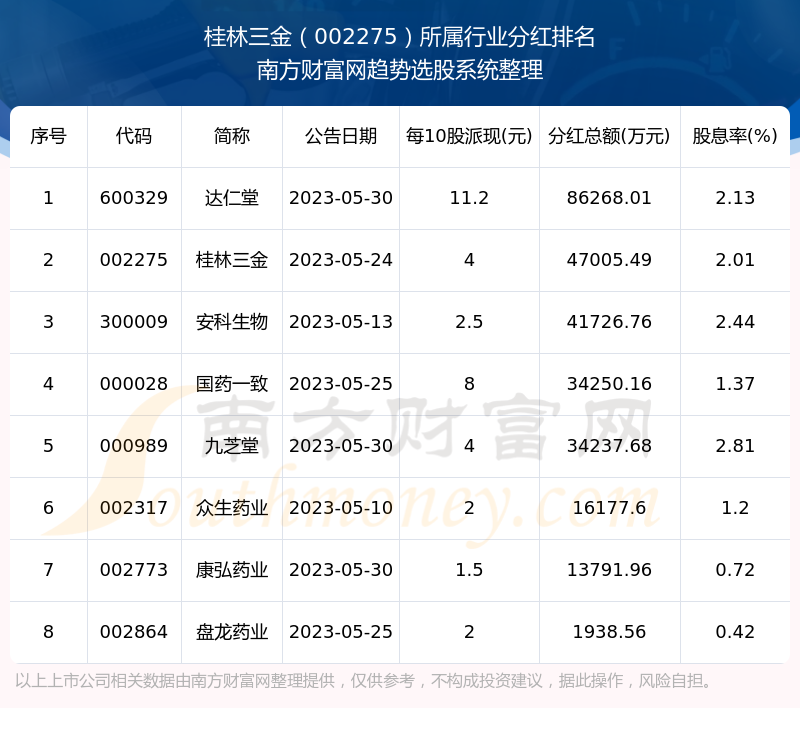Click total dividend 13791.96
Viewport: 800px width, 730px height.
click(609, 570)
